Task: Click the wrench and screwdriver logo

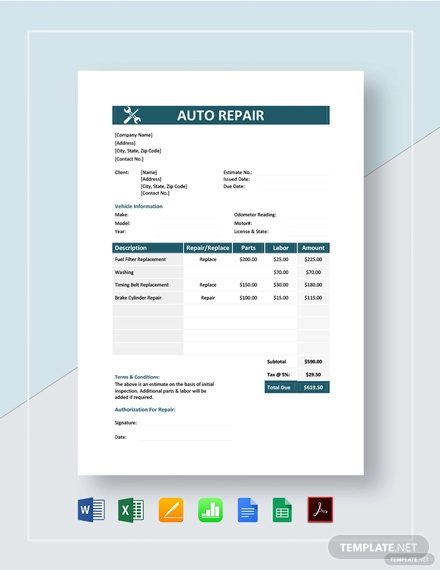Action: (131, 115)
